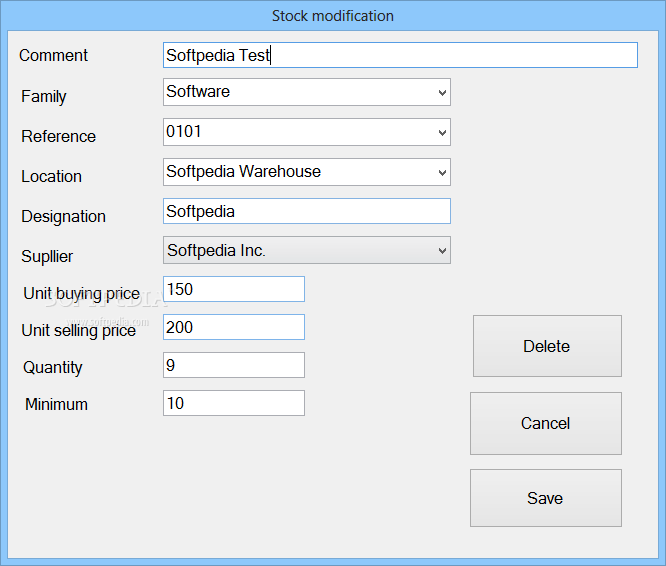Click the Cancel button
The image size is (666, 566).
[x=546, y=423]
